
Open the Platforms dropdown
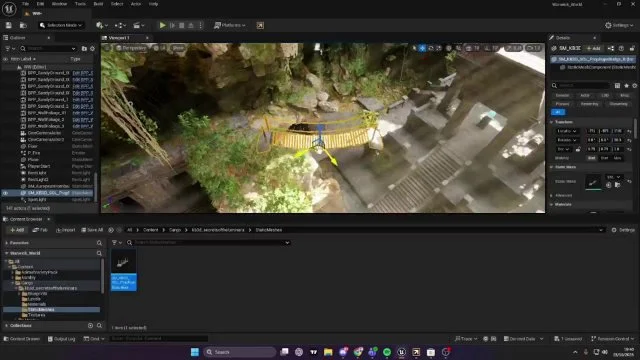pyautogui.click(x=230, y=25)
